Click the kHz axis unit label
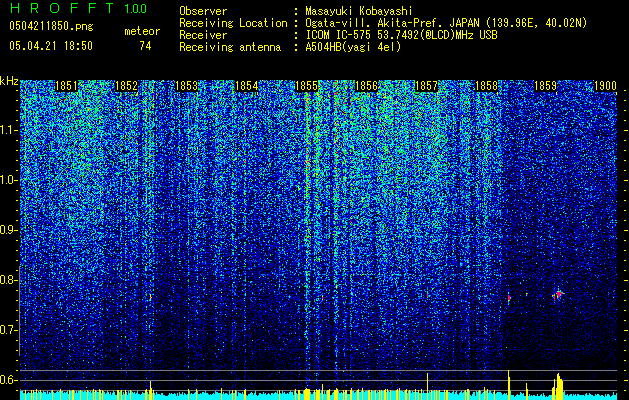This screenshot has height=400, width=629. pos(9,81)
